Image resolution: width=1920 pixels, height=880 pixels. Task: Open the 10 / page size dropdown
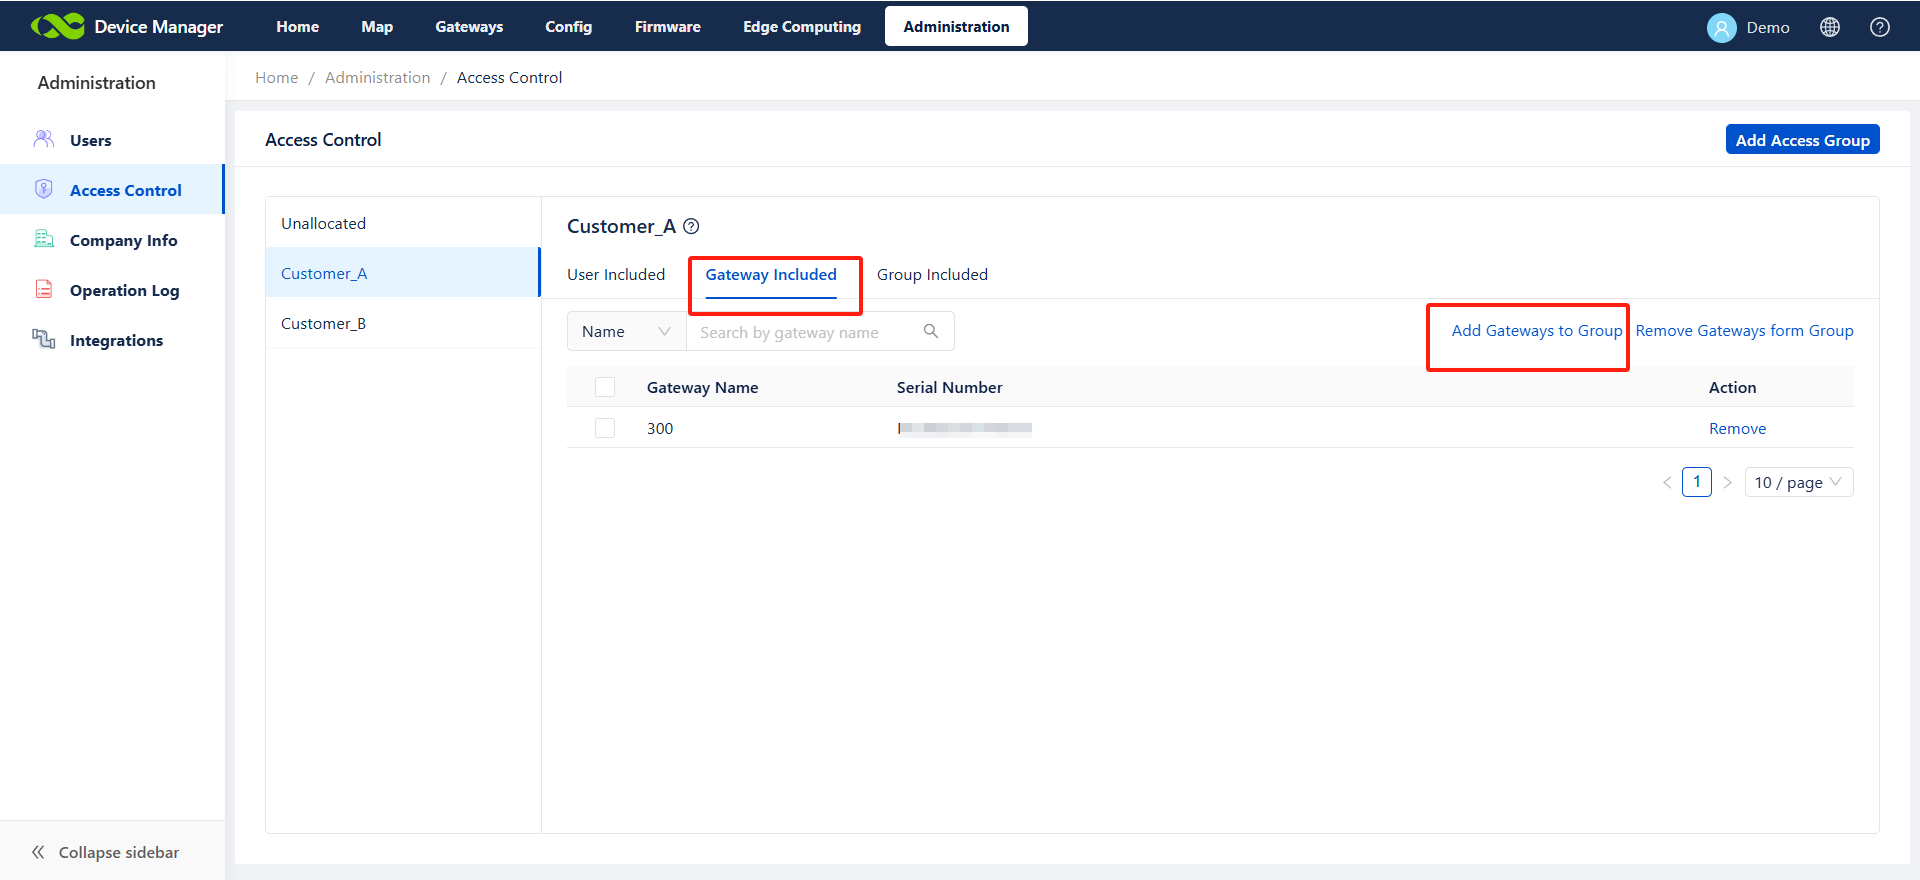[x=1797, y=482]
